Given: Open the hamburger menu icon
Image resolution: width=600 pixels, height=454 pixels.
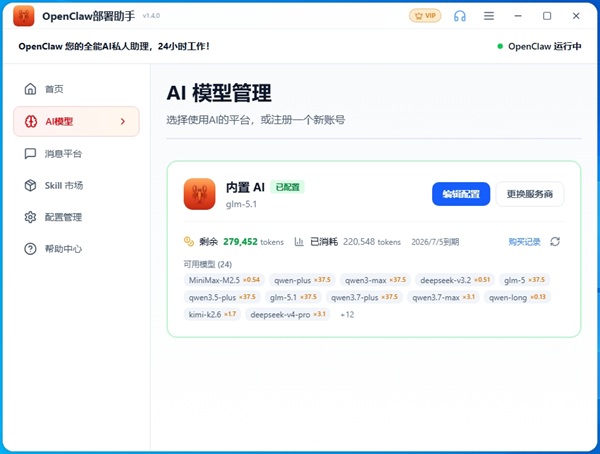Looking at the screenshot, I should pyautogui.click(x=489, y=16).
